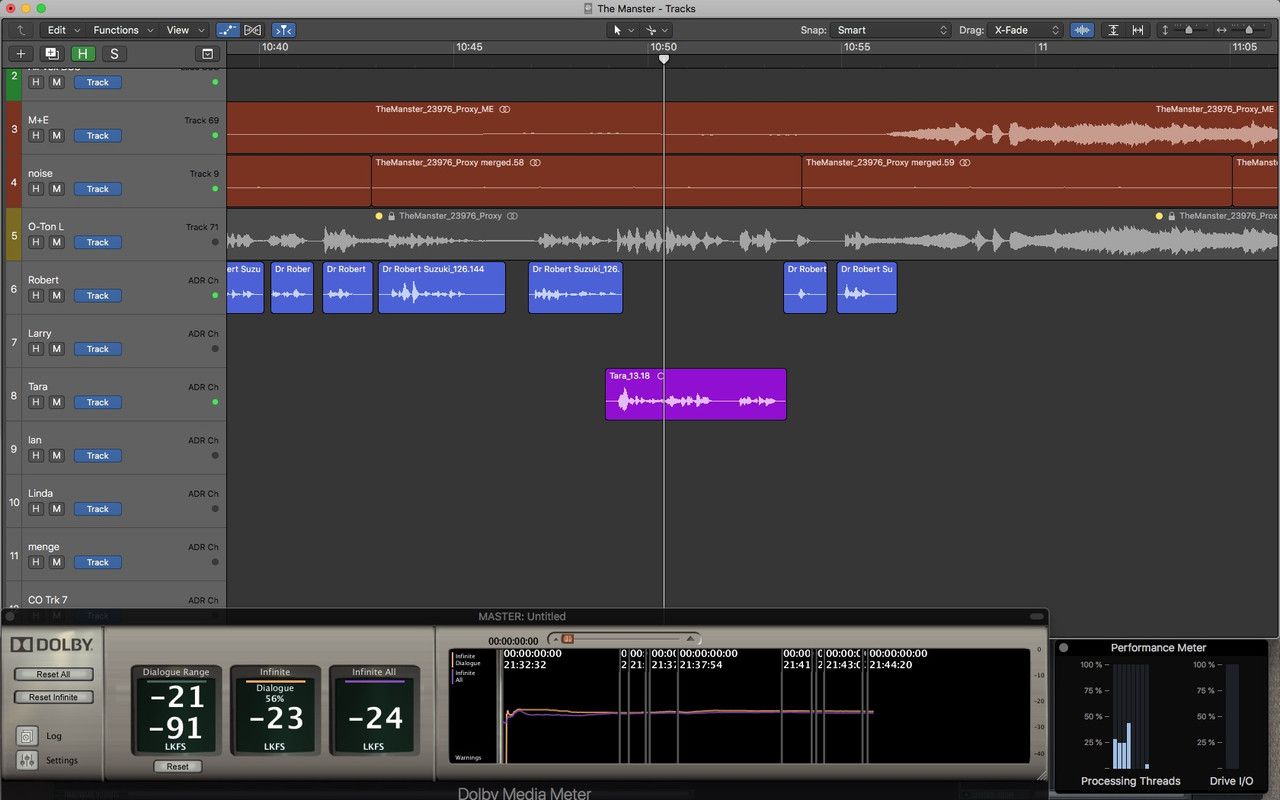Toggle the global Solo (S) button

pyautogui.click(x=114, y=54)
